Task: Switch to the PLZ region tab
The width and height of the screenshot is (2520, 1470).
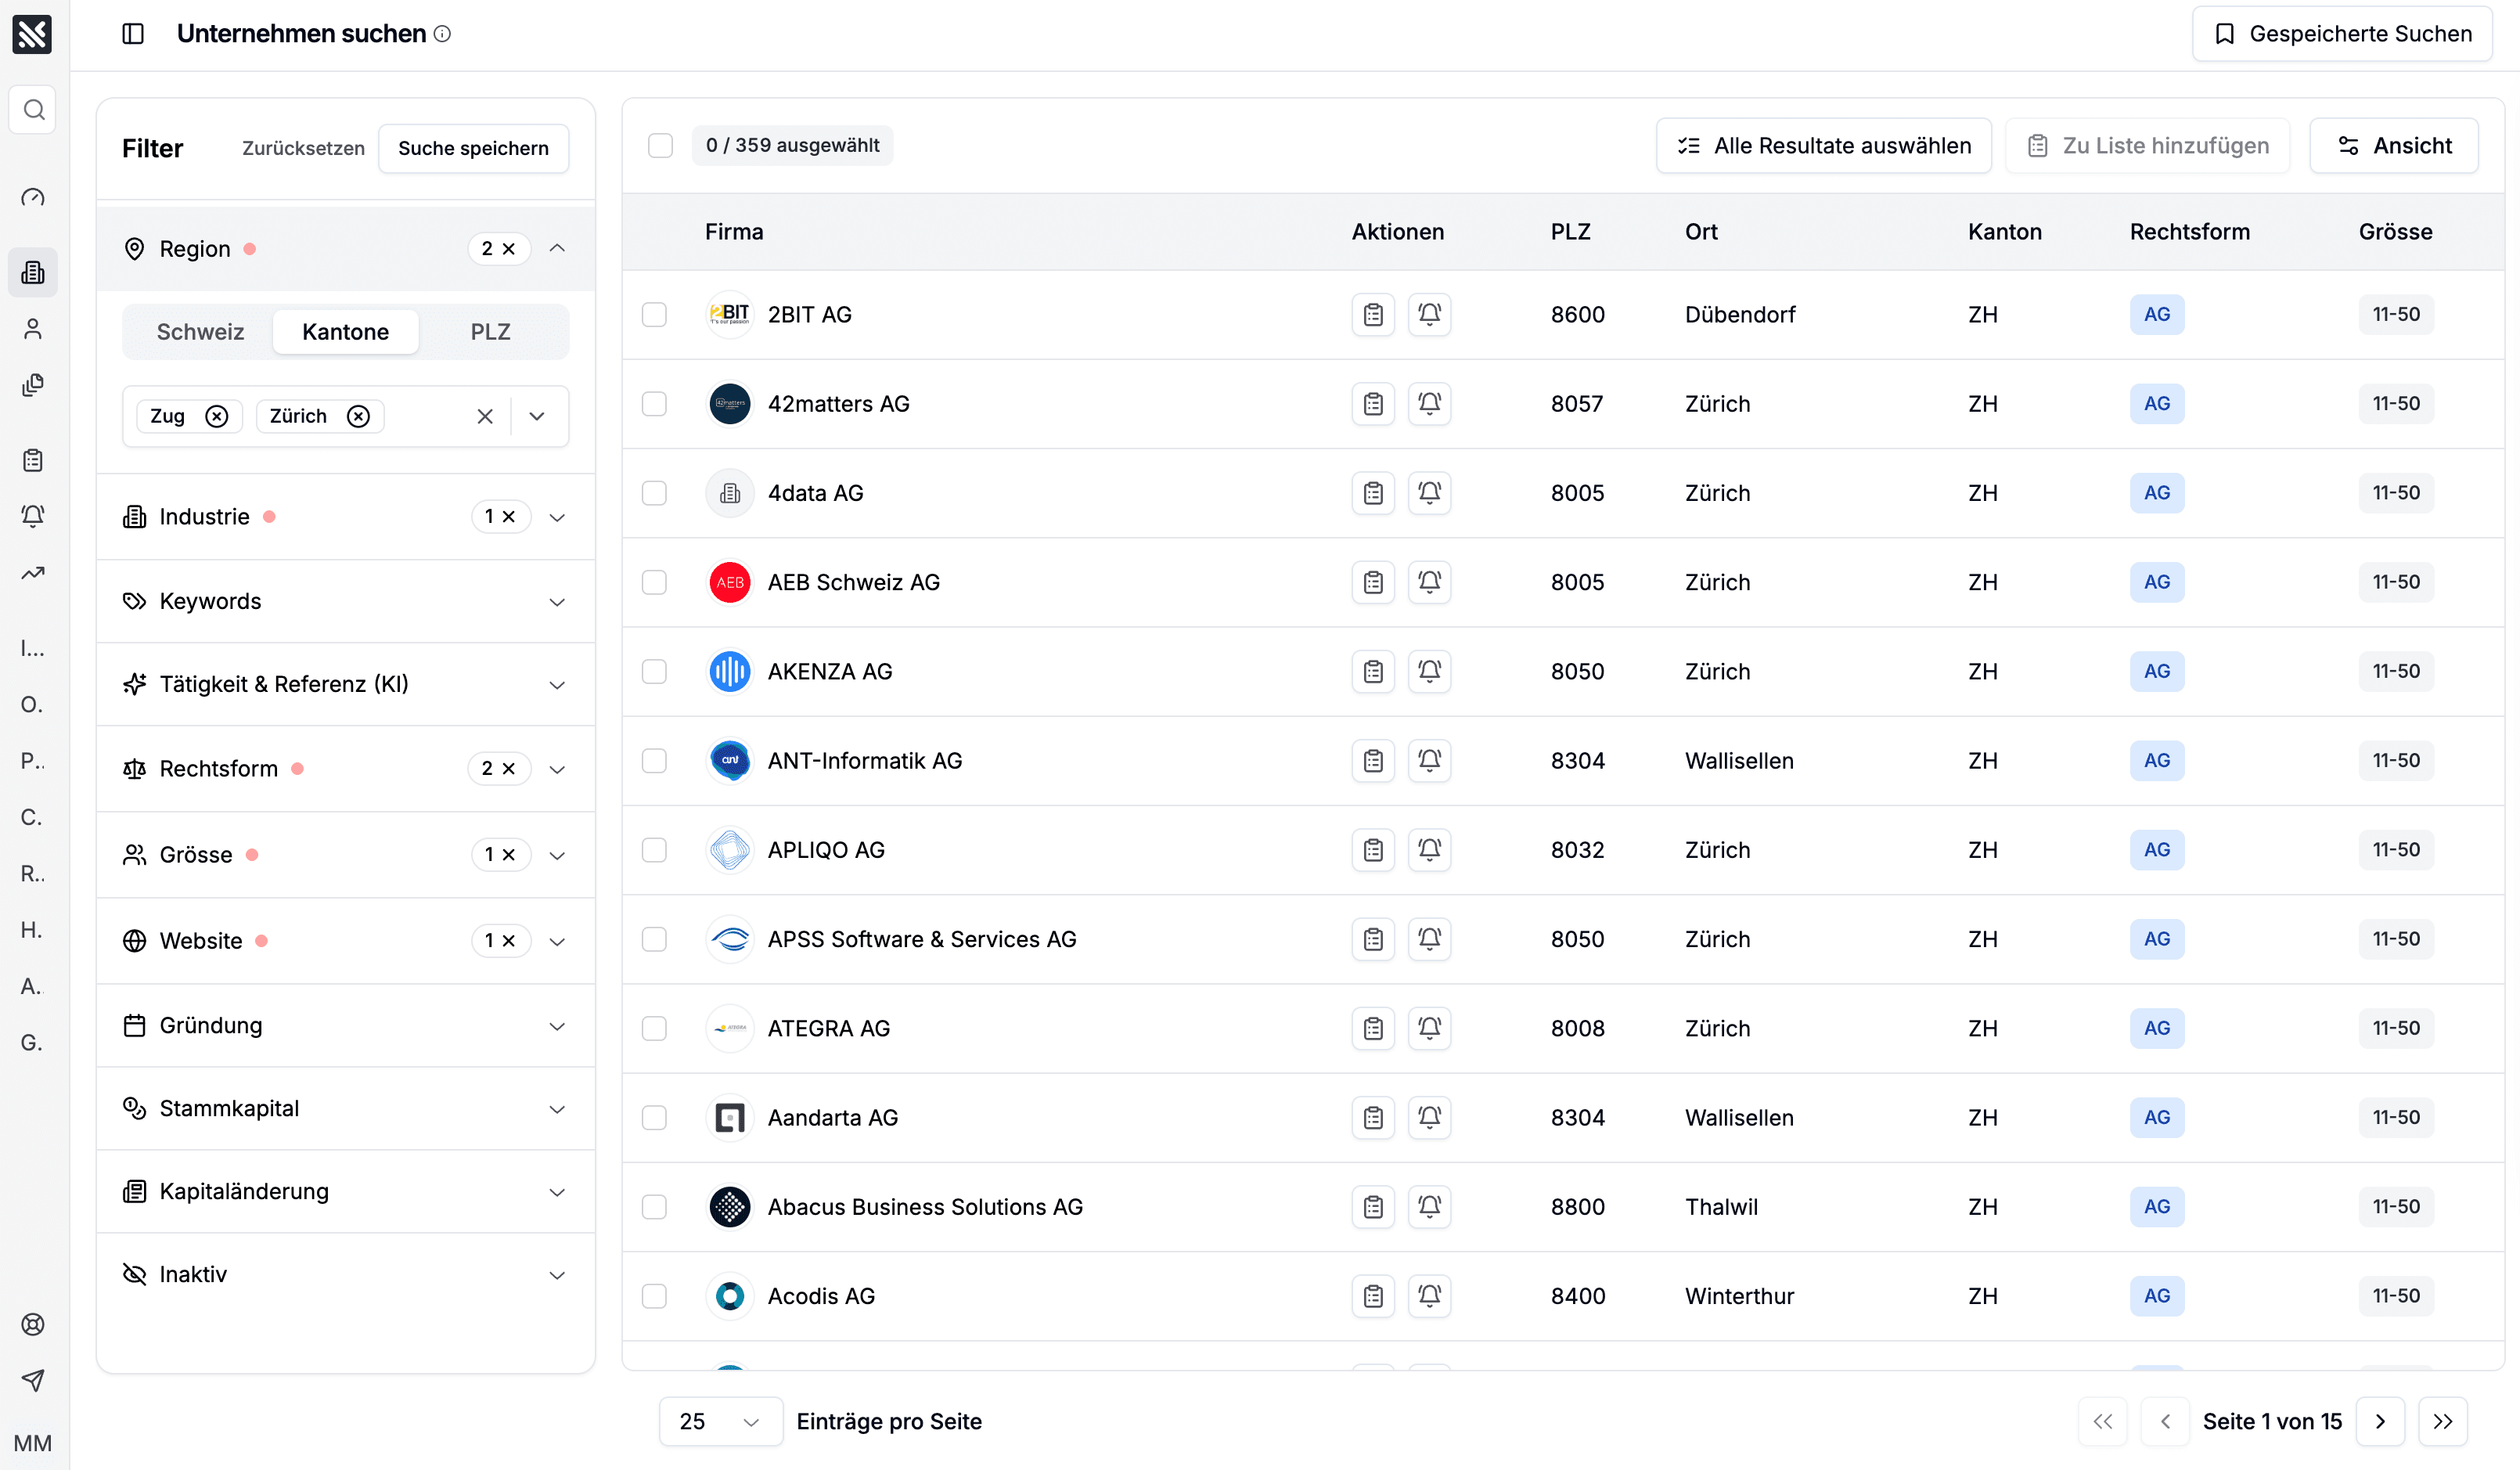Action: point(490,332)
